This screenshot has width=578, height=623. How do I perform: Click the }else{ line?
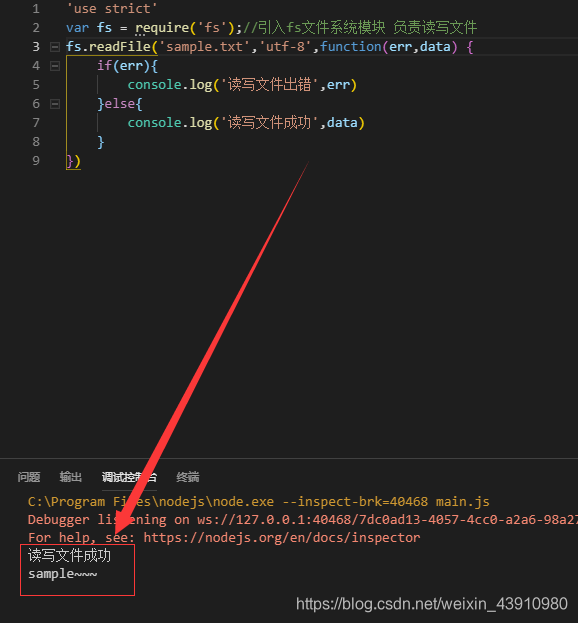point(120,104)
